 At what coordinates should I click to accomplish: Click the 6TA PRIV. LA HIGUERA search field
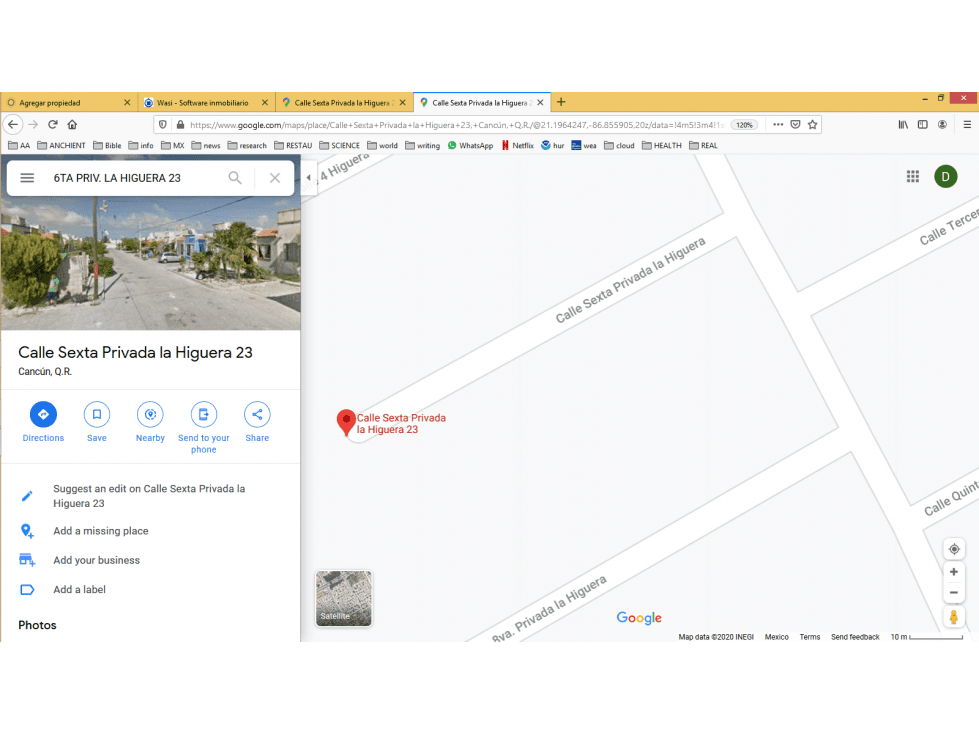click(136, 178)
